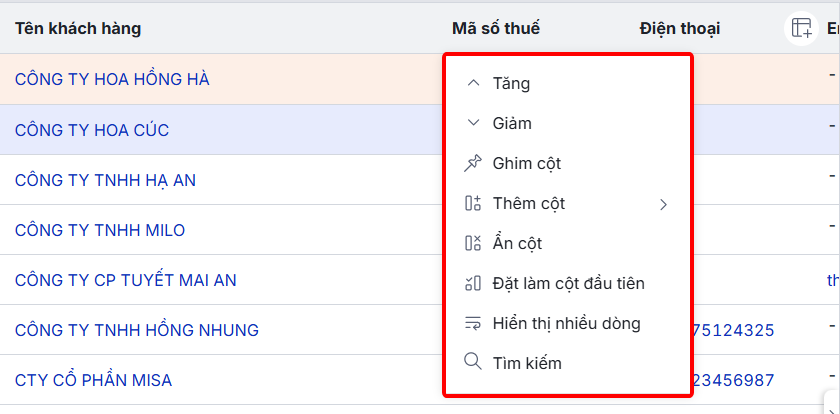Click the add column icon
Image resolution: width=840 pixels, height=414 pixels.
click(x=473, y=204)
